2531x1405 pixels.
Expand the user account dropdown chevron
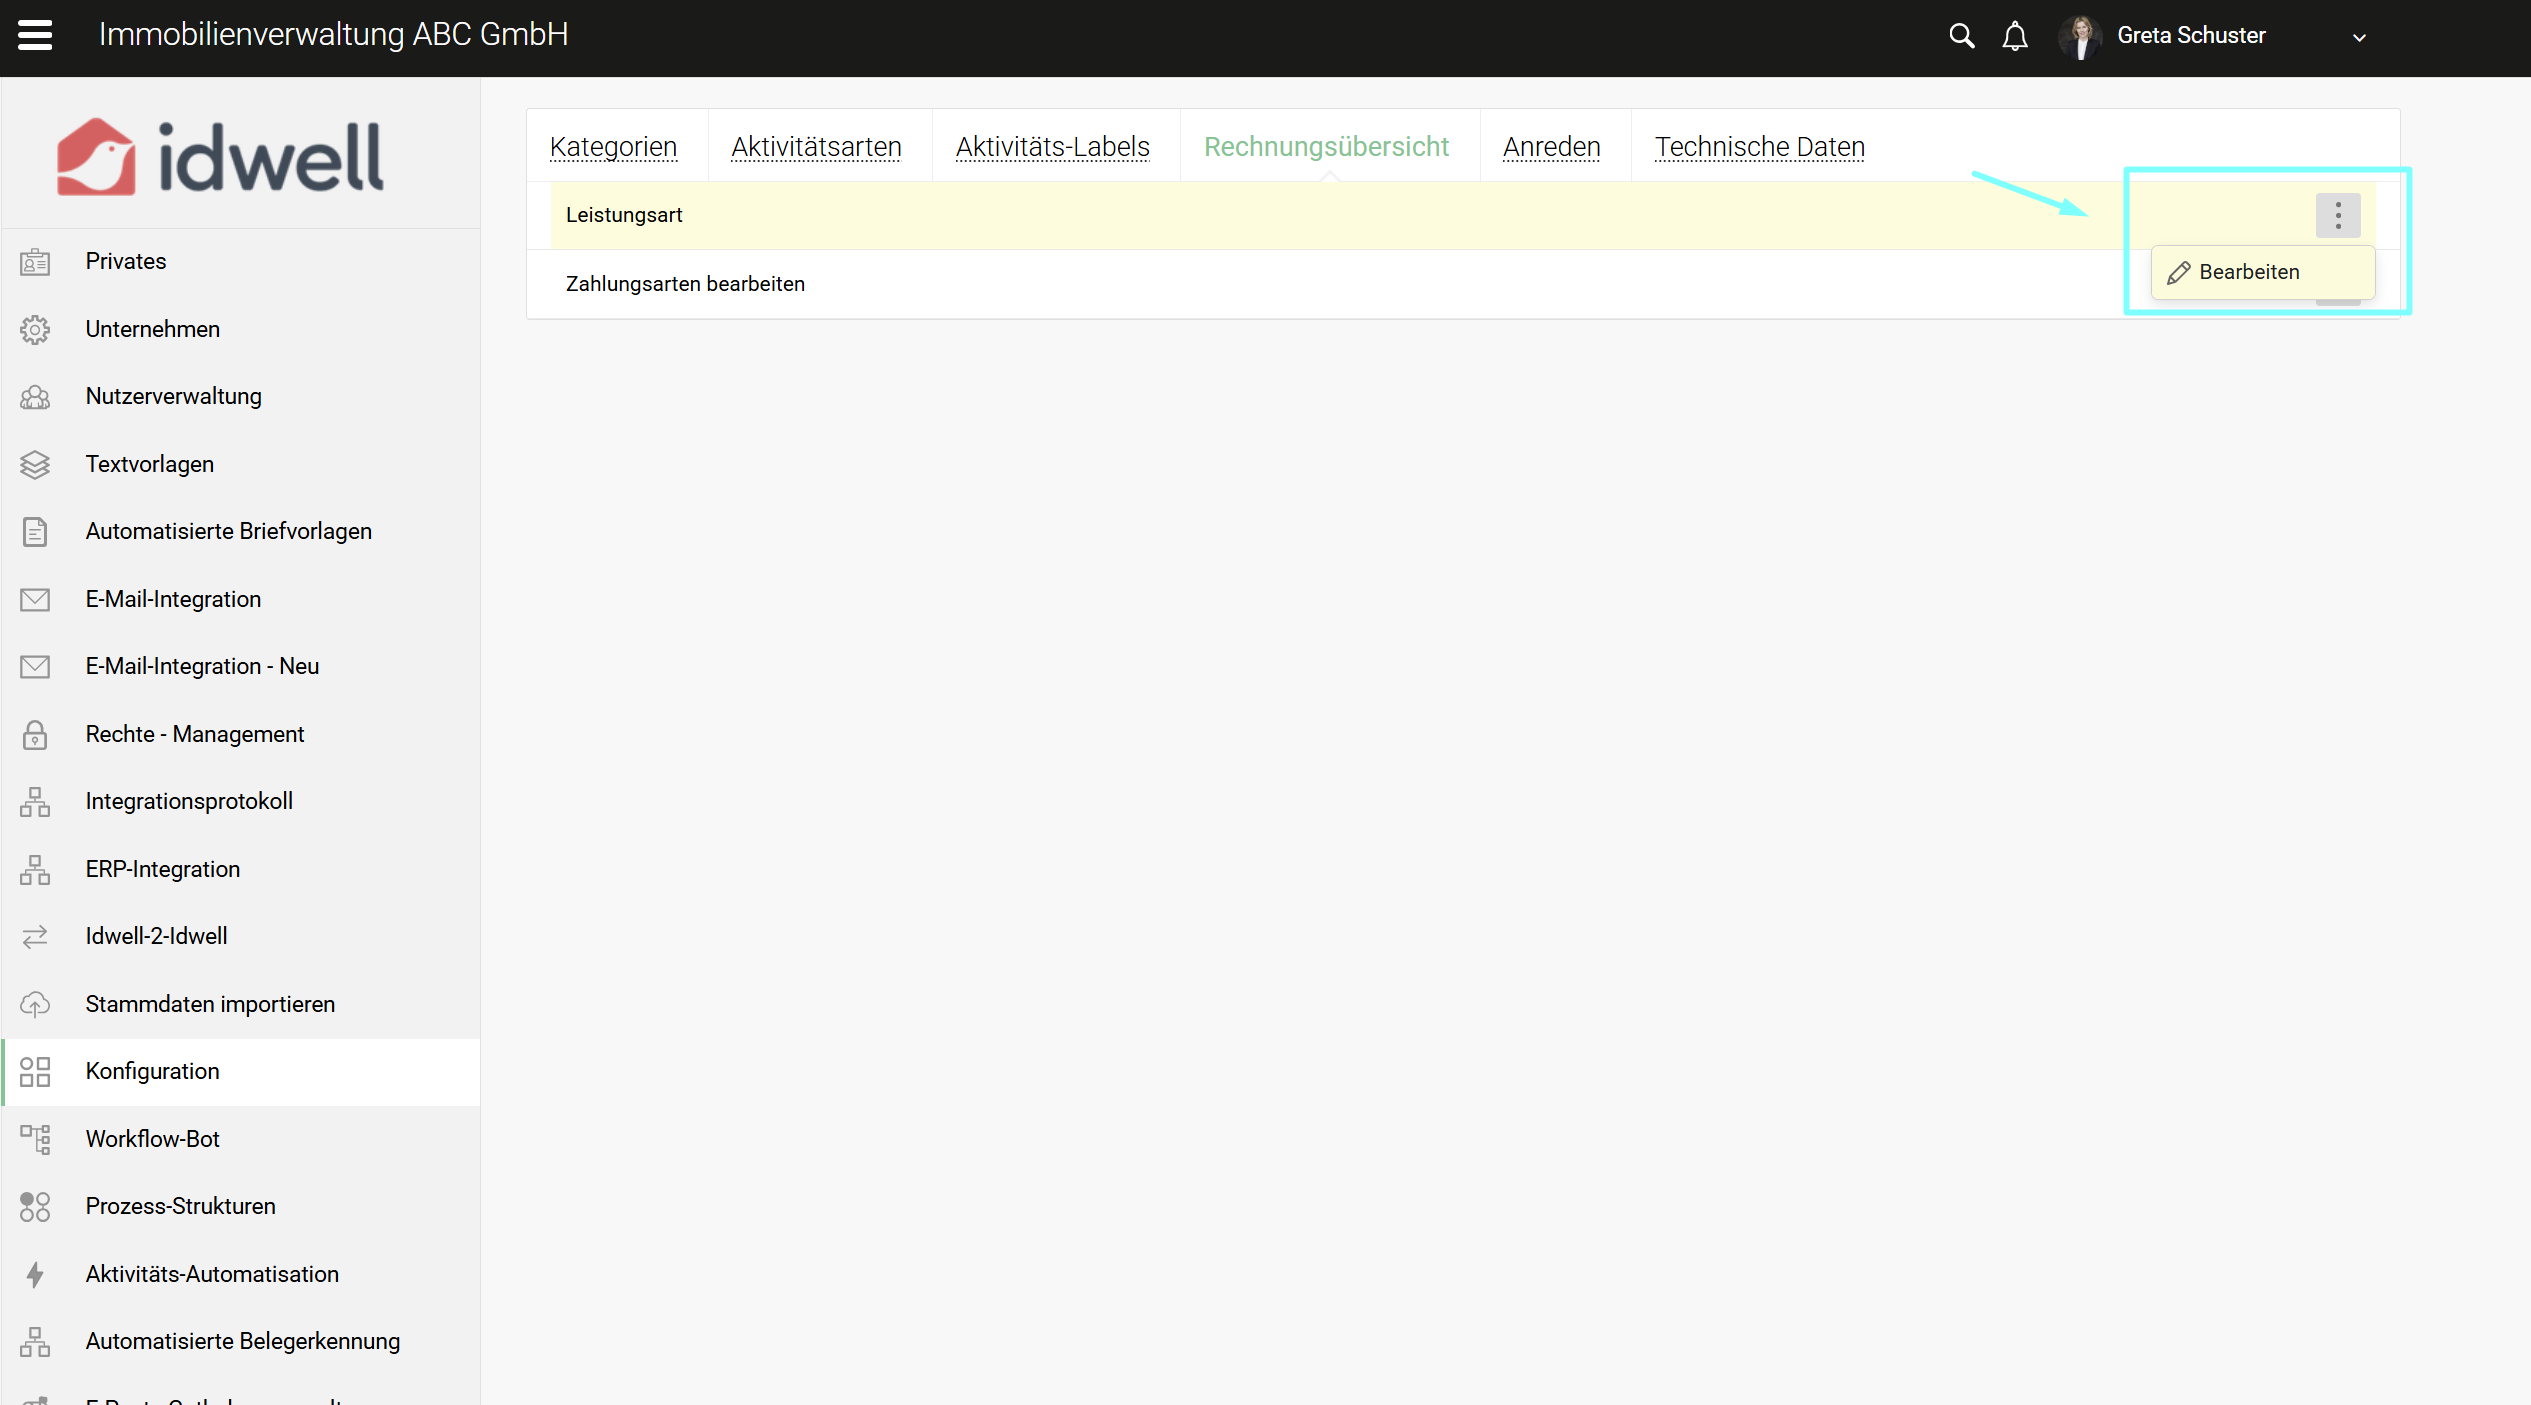coord(2359,38)
